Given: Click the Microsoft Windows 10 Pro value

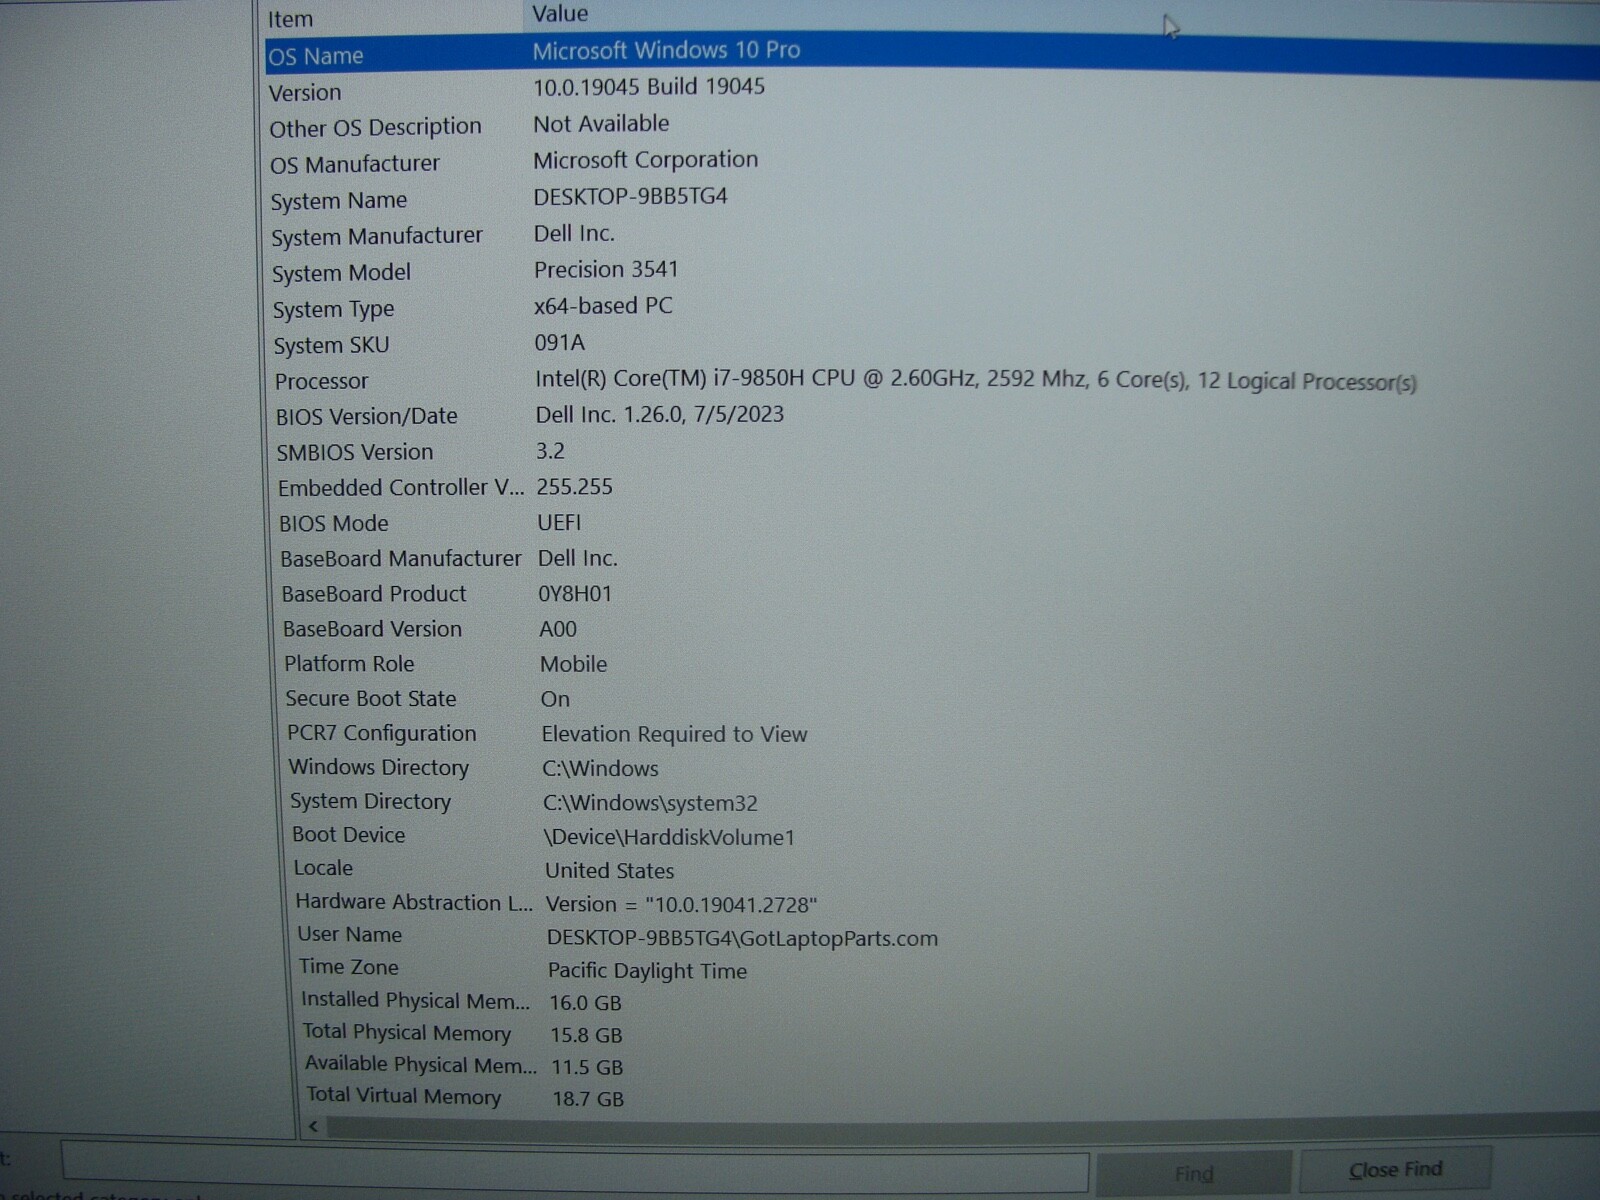Looking at the screenshot, I should coord(666,50).
